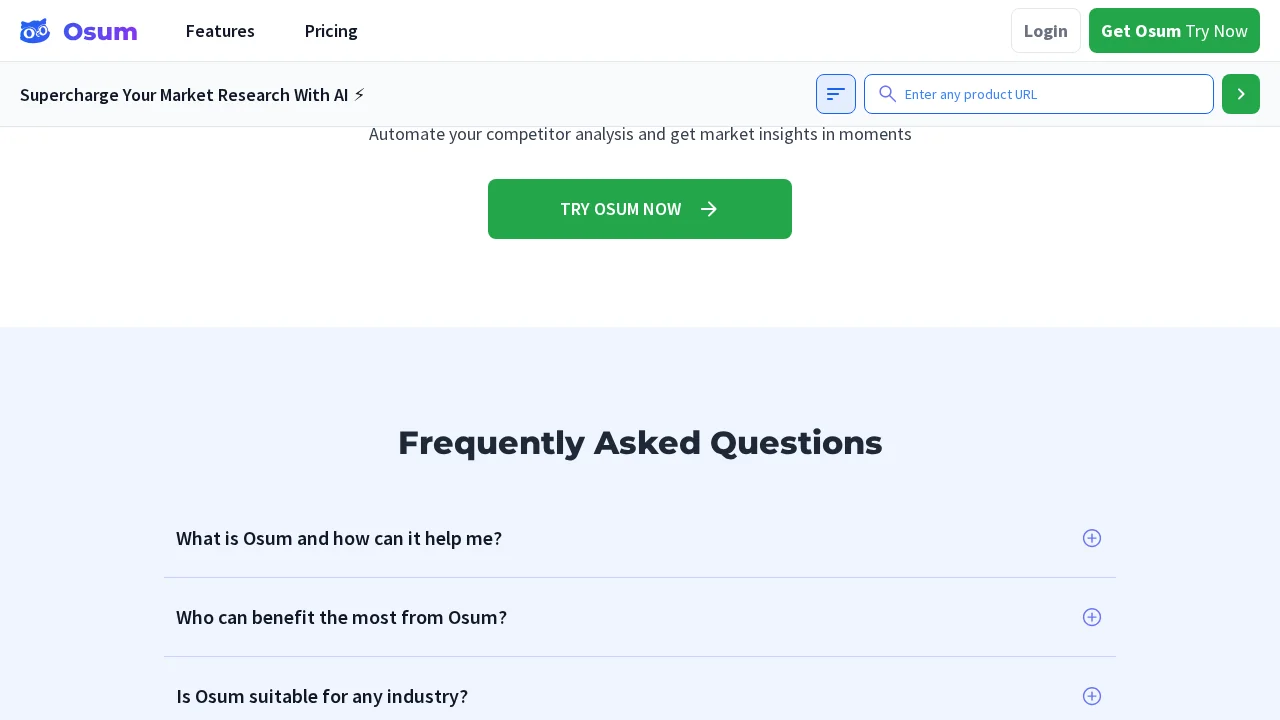Click the Osum wordmark next to the logo
1280x720 pixels.
tap(100, 31)
